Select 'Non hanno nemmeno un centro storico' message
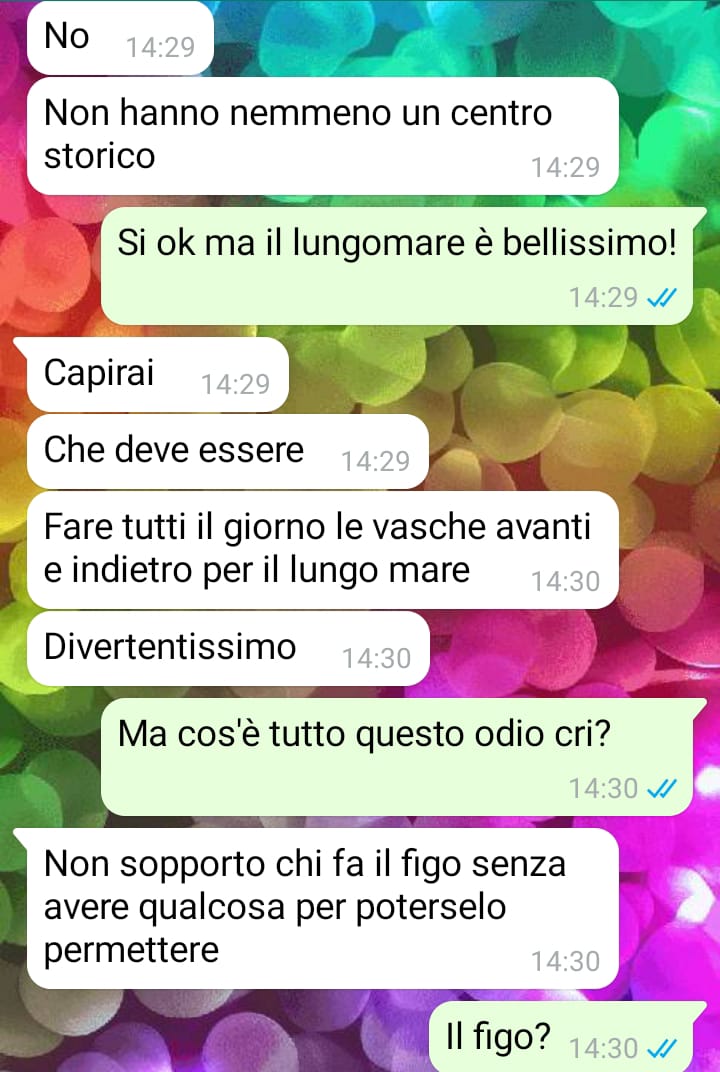The width and height of the screenshot is (720, 1072). point(323,136)
